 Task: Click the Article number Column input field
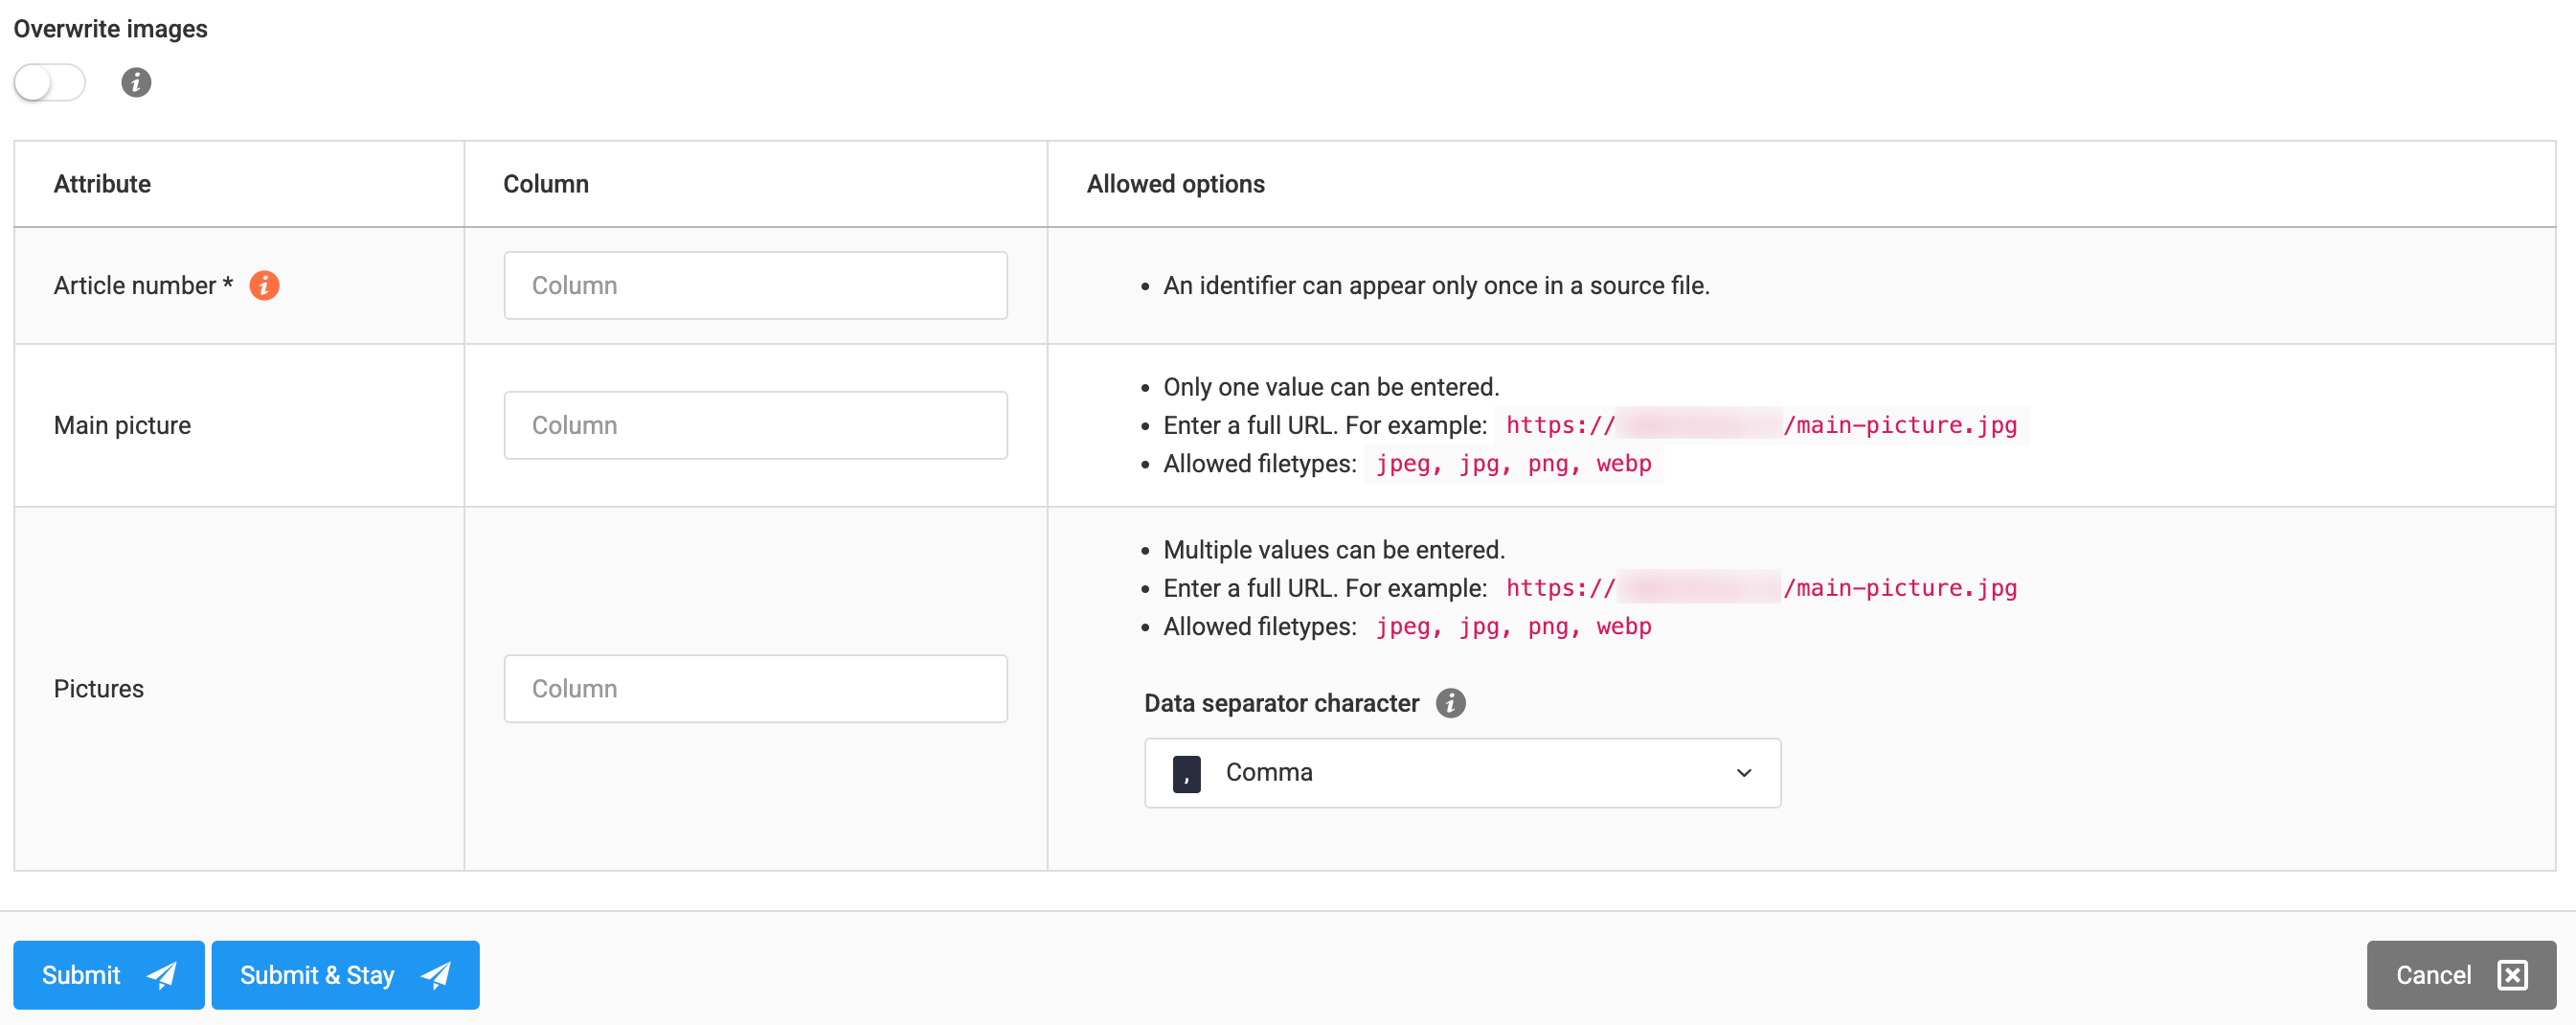coord(755,285)
